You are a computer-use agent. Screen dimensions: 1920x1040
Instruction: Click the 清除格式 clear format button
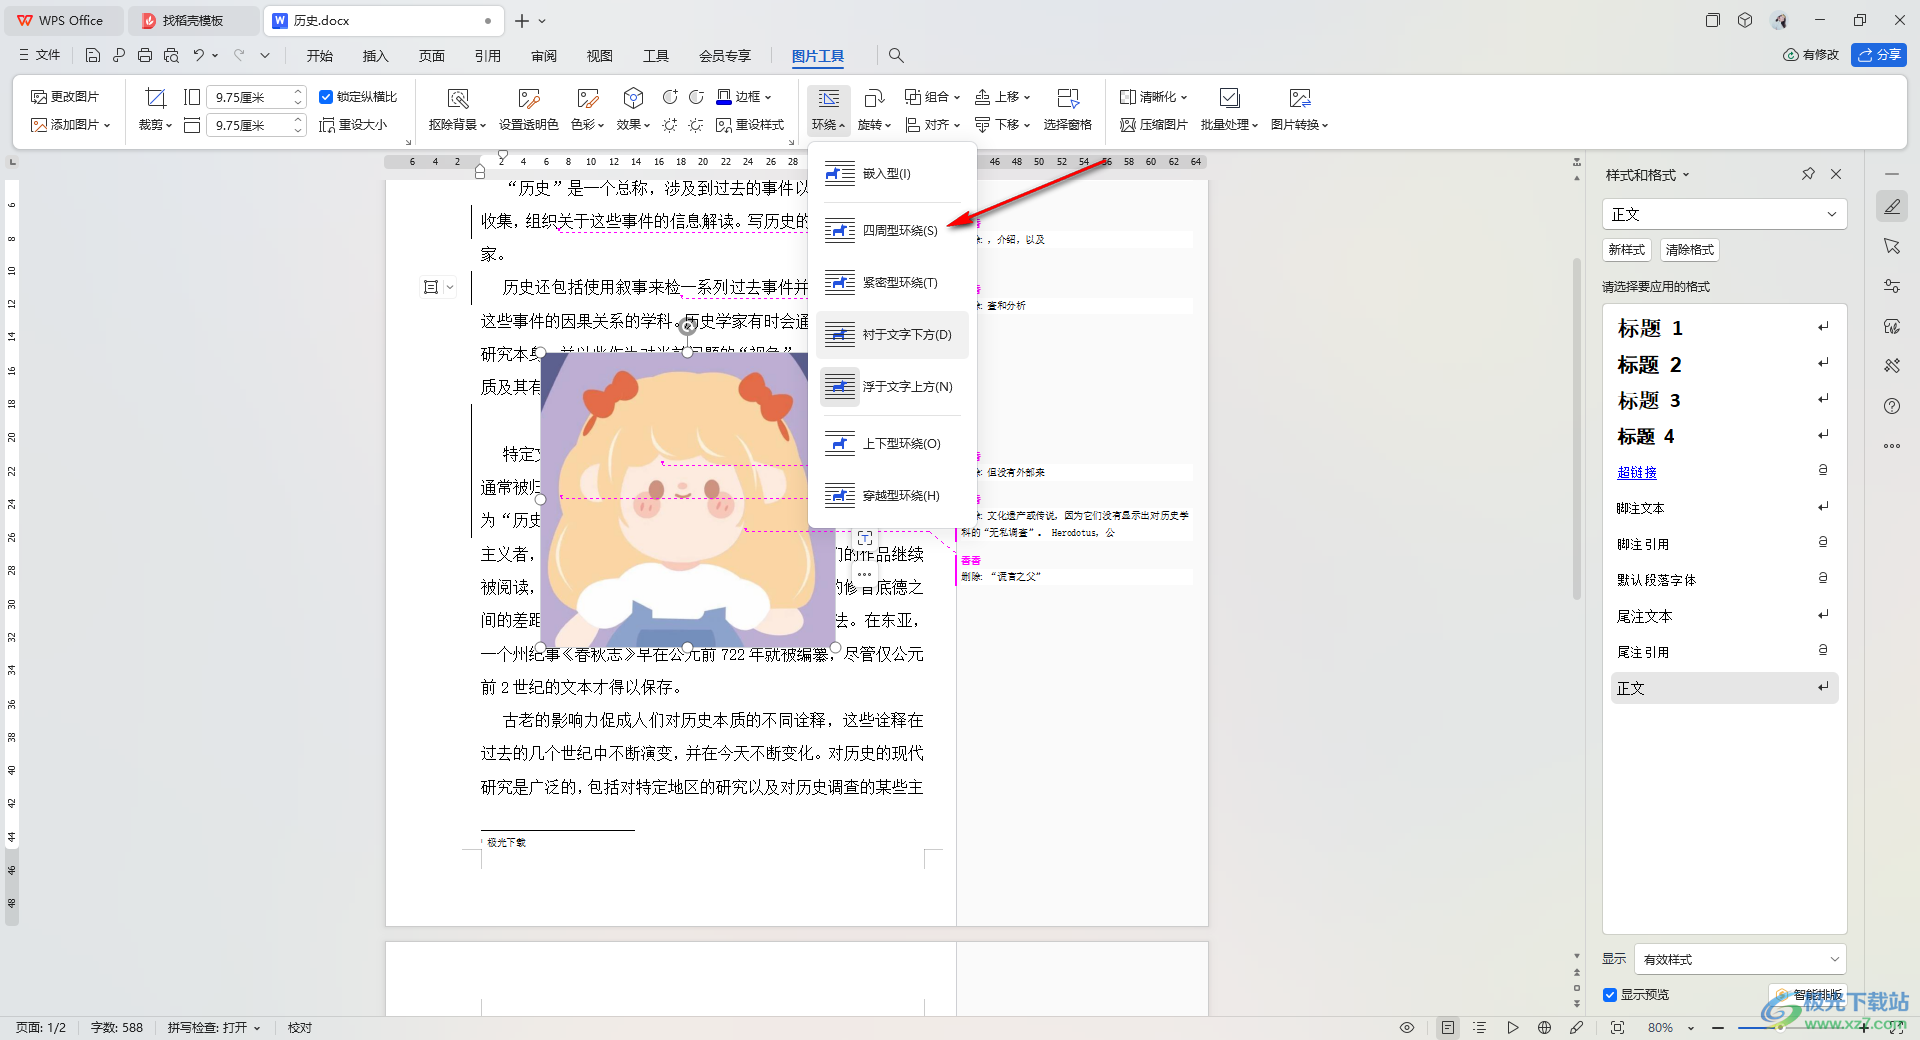(x=1690, y=250)
